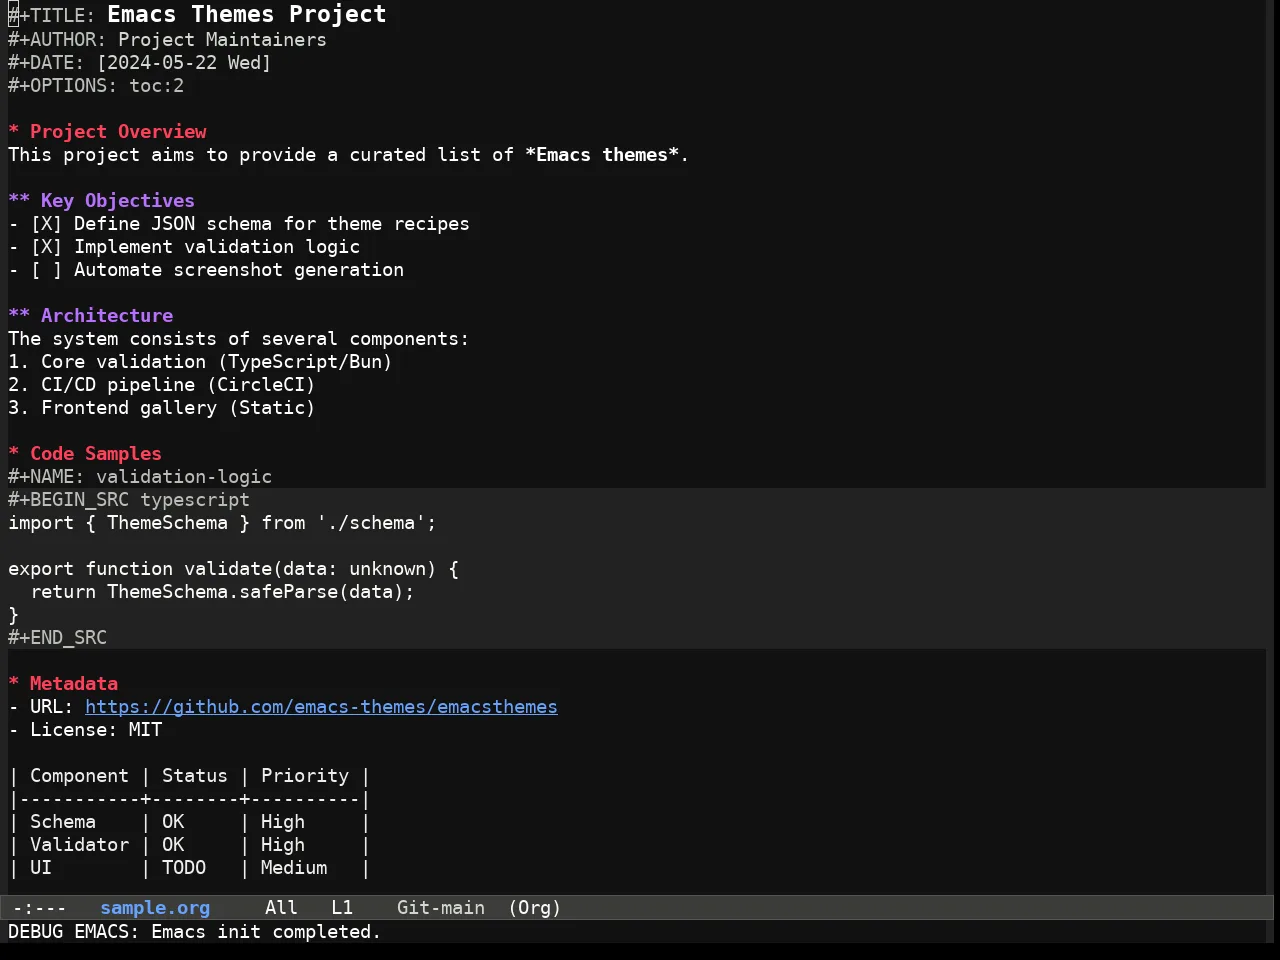Click the (Org) major mode indicator

coord(534,908)
